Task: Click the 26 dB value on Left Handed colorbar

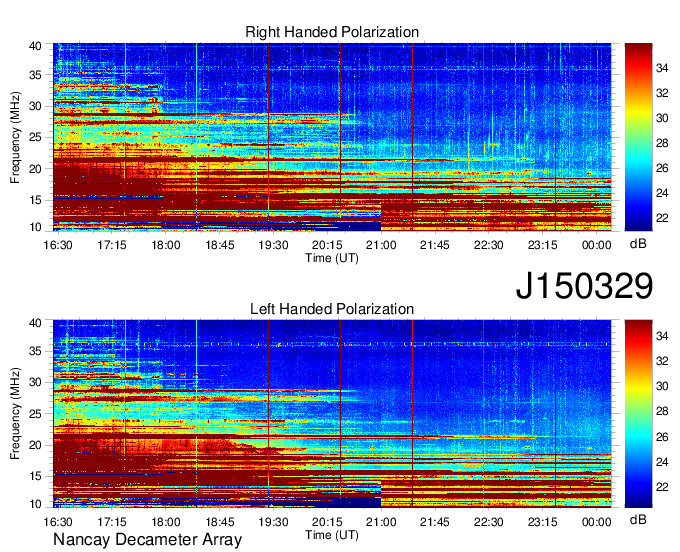Action: point(662,437)
